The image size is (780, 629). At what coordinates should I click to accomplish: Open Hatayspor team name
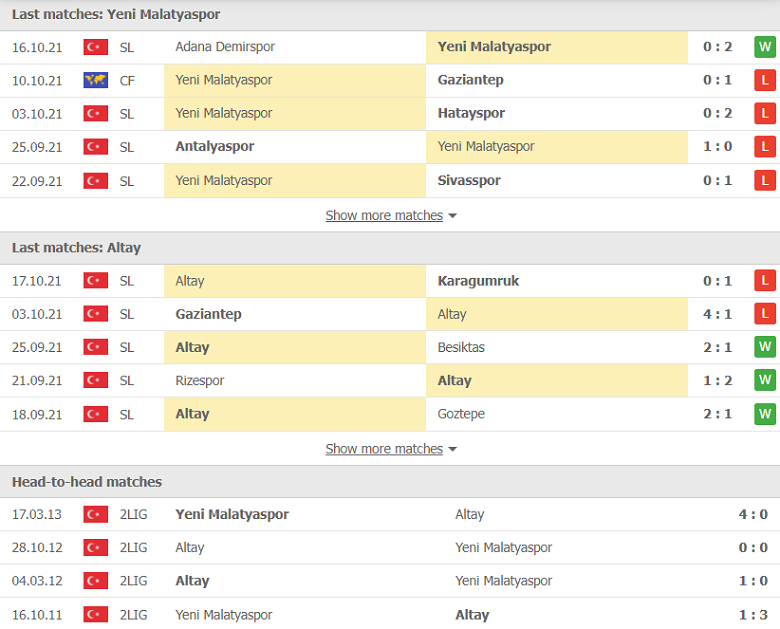point(471,113)
